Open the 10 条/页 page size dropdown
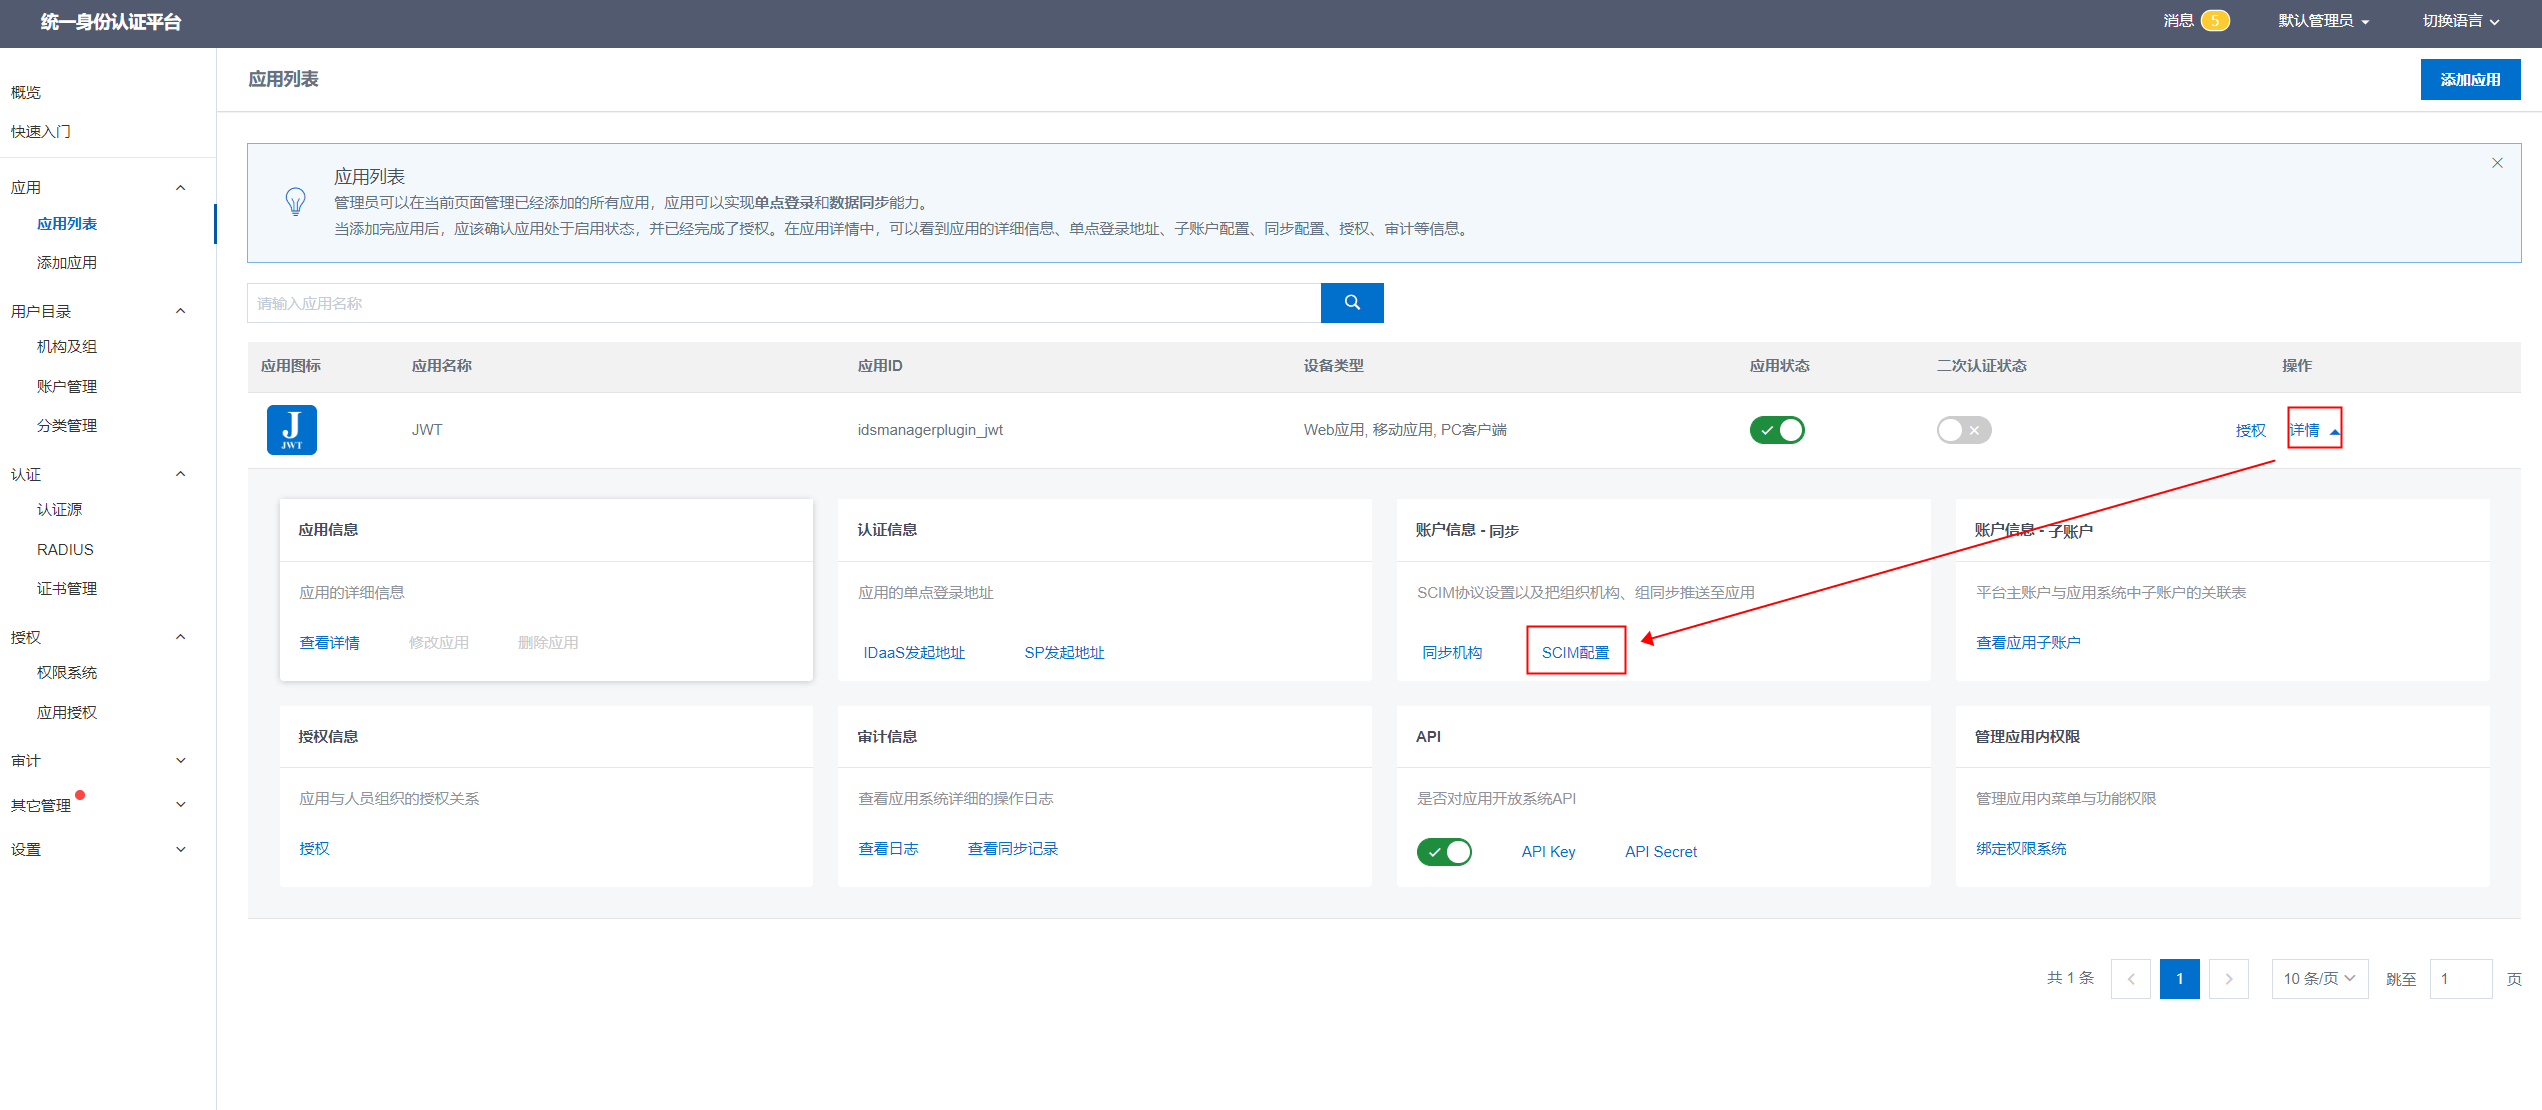This screenshot has width=2542, height=1110. click(x=2319, y=979)
